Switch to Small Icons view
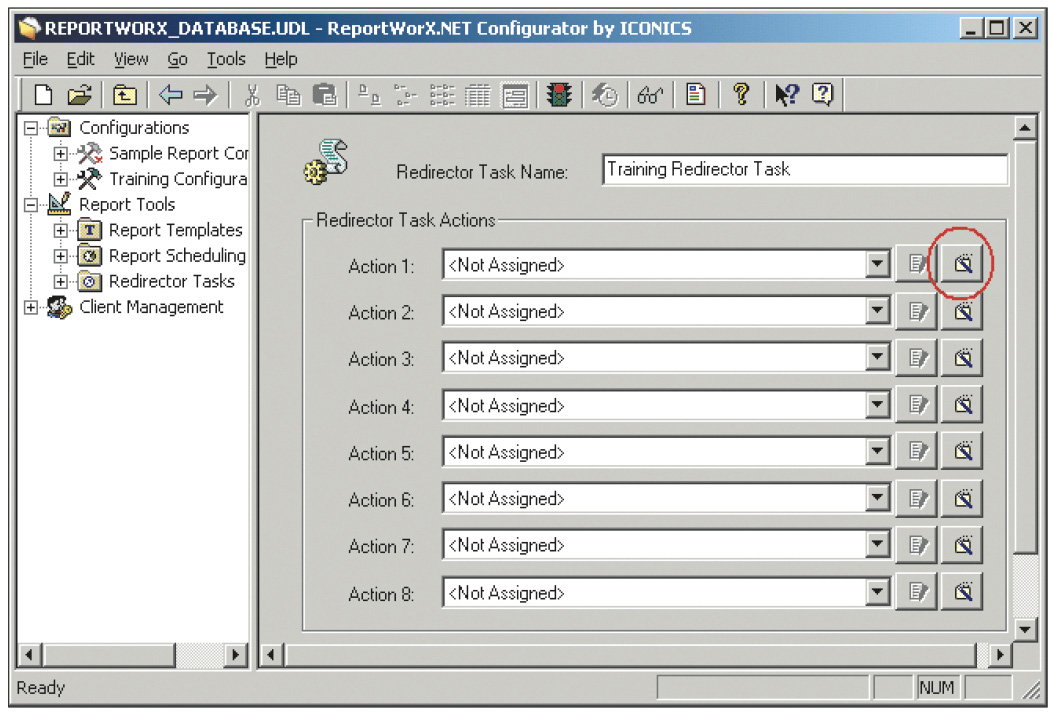The height and width of the screenshot is (716, 1052). tap(405, 95)
